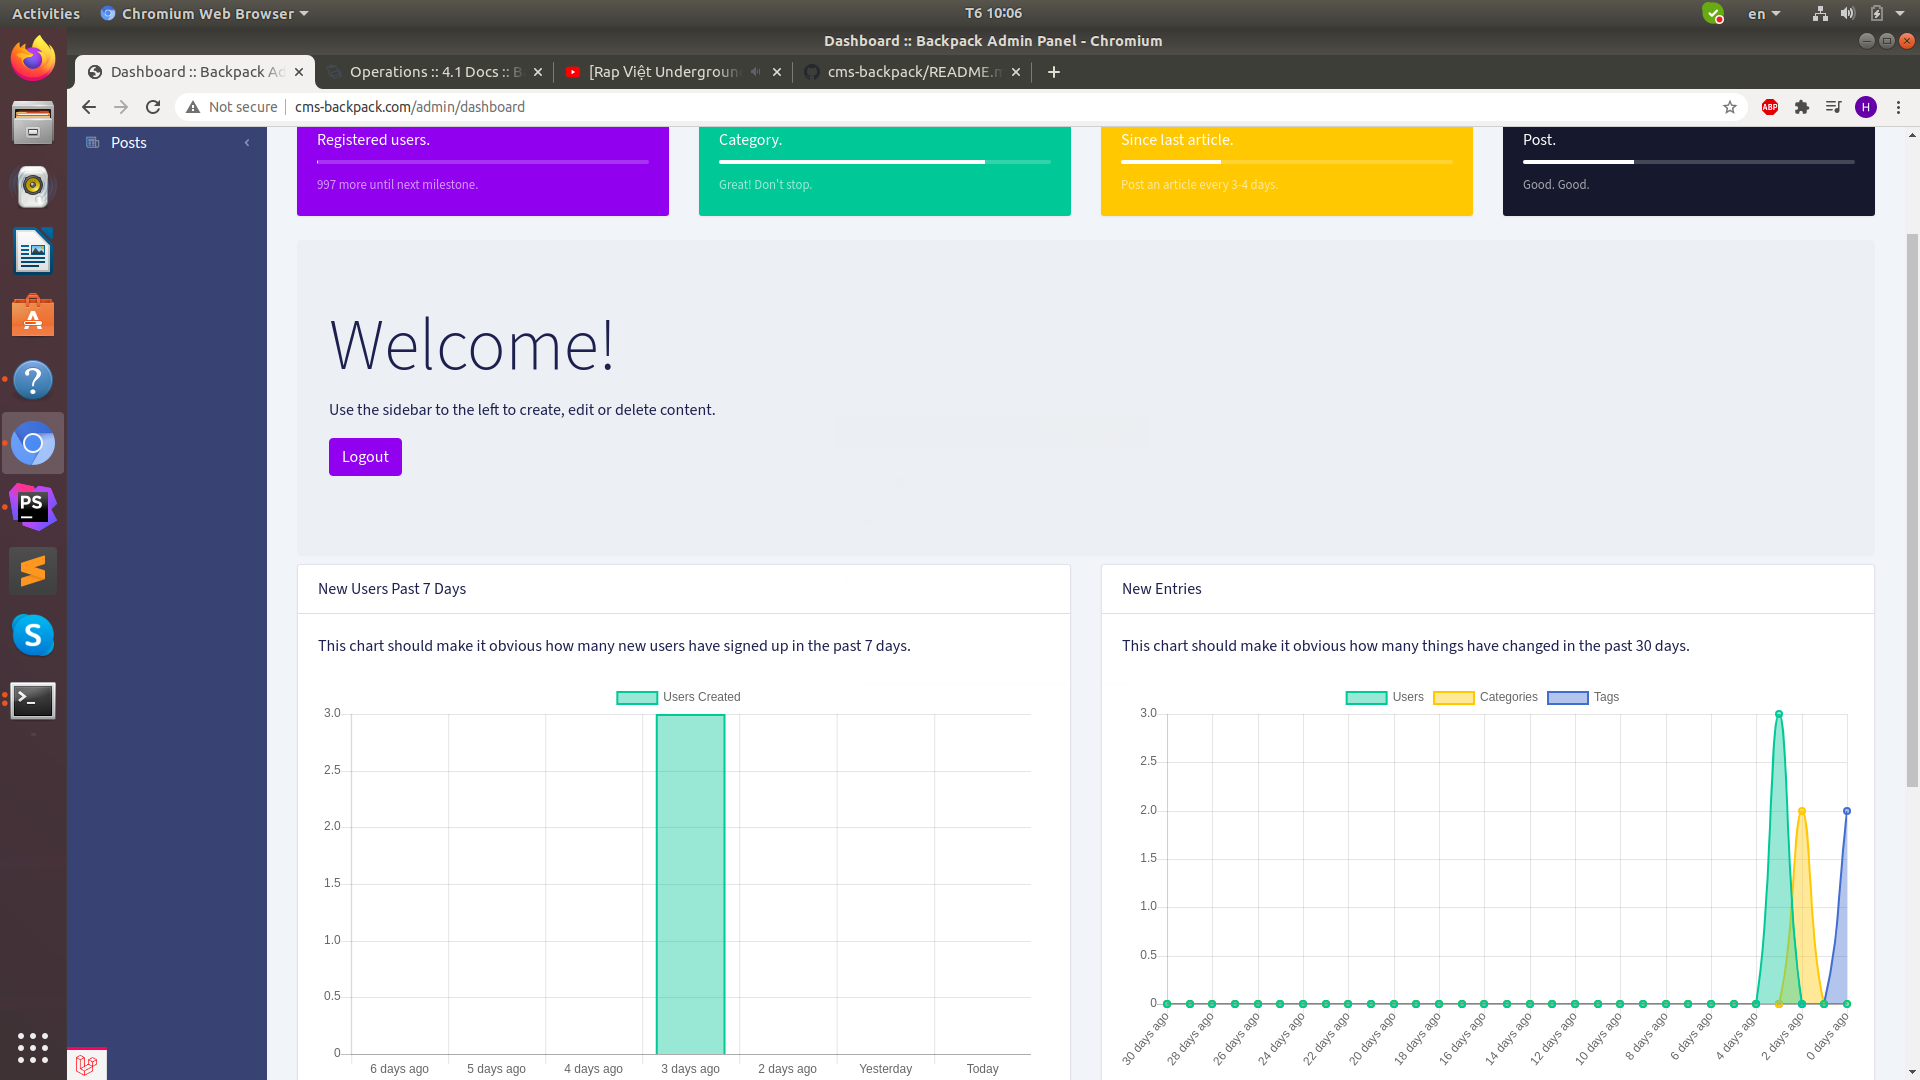Expand the Posts sidebar menu
Viewport: 1920px width, 1080px height.
(x=167, y=143)
